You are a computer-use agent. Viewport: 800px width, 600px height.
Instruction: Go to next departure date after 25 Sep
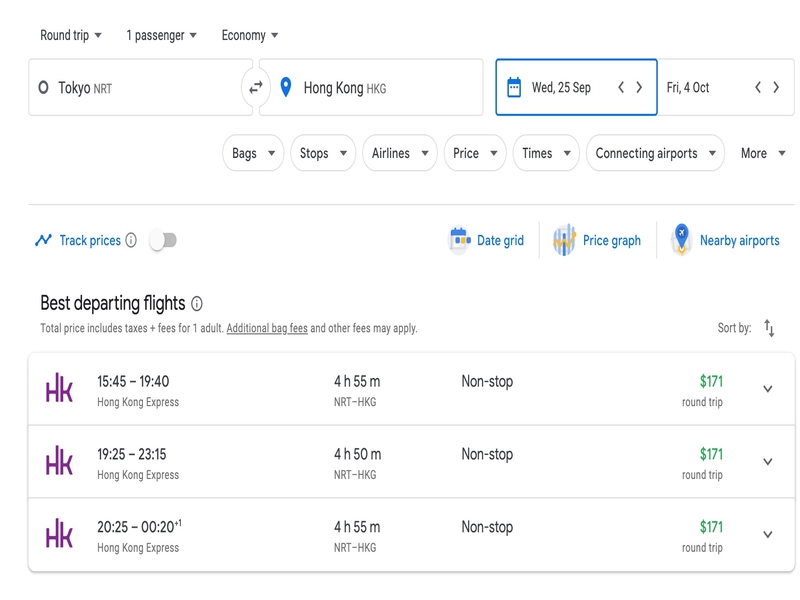point(639,87)
